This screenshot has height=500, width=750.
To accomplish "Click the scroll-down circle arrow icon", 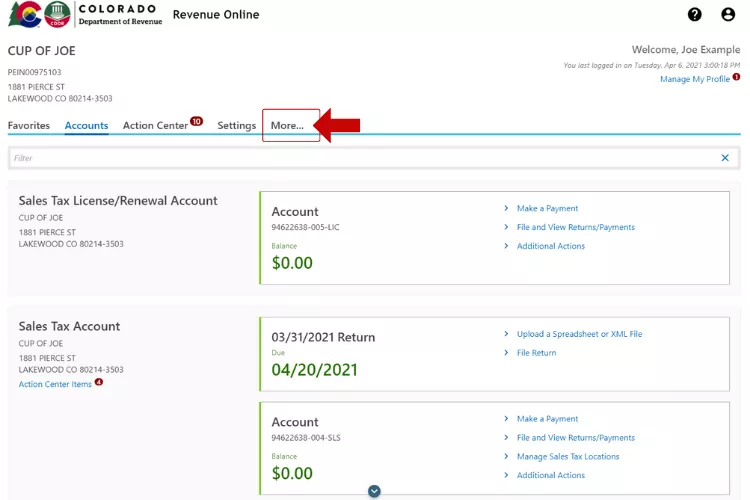I will 374,491.
